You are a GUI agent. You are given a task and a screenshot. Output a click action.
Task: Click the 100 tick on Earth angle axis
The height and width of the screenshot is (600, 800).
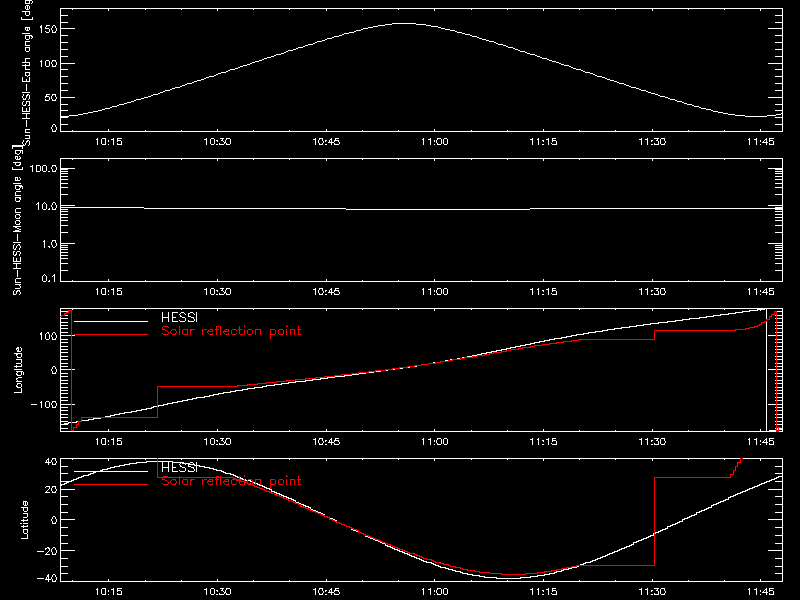(49, 63)
